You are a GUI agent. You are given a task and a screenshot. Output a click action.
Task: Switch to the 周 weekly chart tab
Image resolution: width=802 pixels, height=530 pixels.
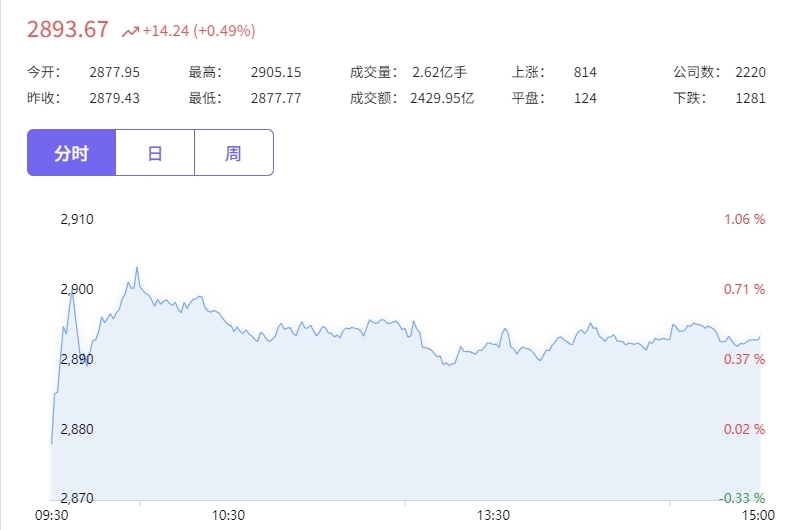tap(234, 153)
